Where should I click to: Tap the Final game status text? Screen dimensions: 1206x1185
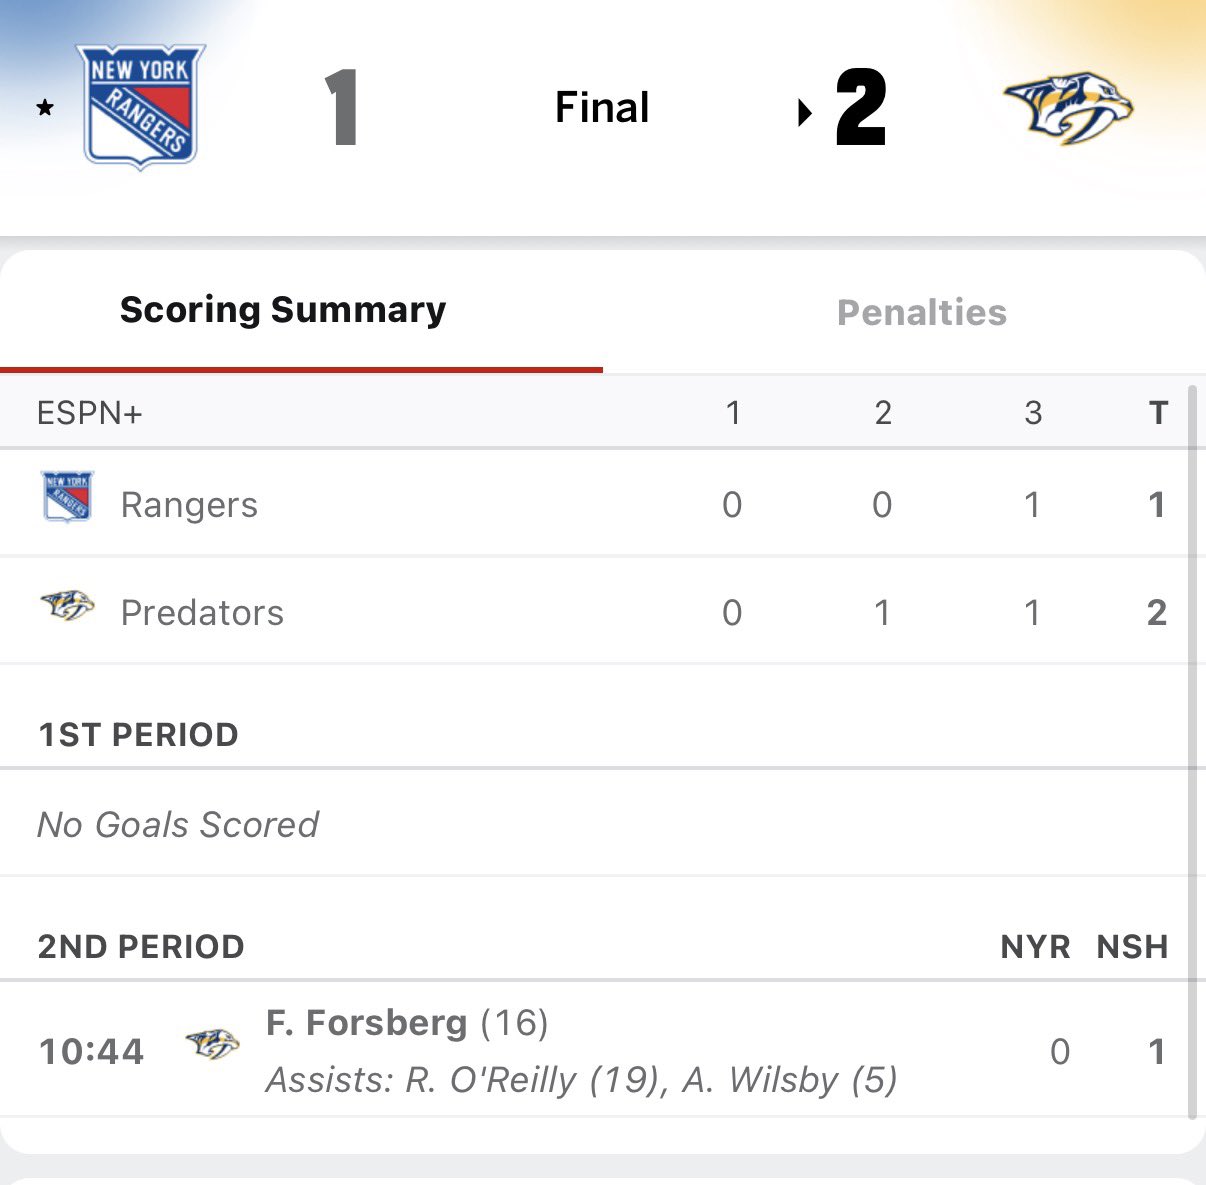(x=602, y=107)
